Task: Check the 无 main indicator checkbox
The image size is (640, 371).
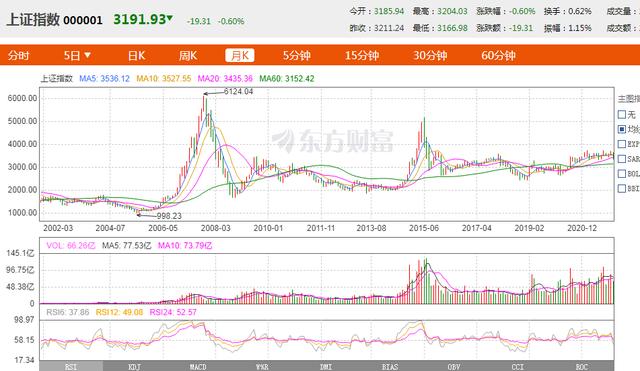Action: pyautogui.click(x=622, y=114)
